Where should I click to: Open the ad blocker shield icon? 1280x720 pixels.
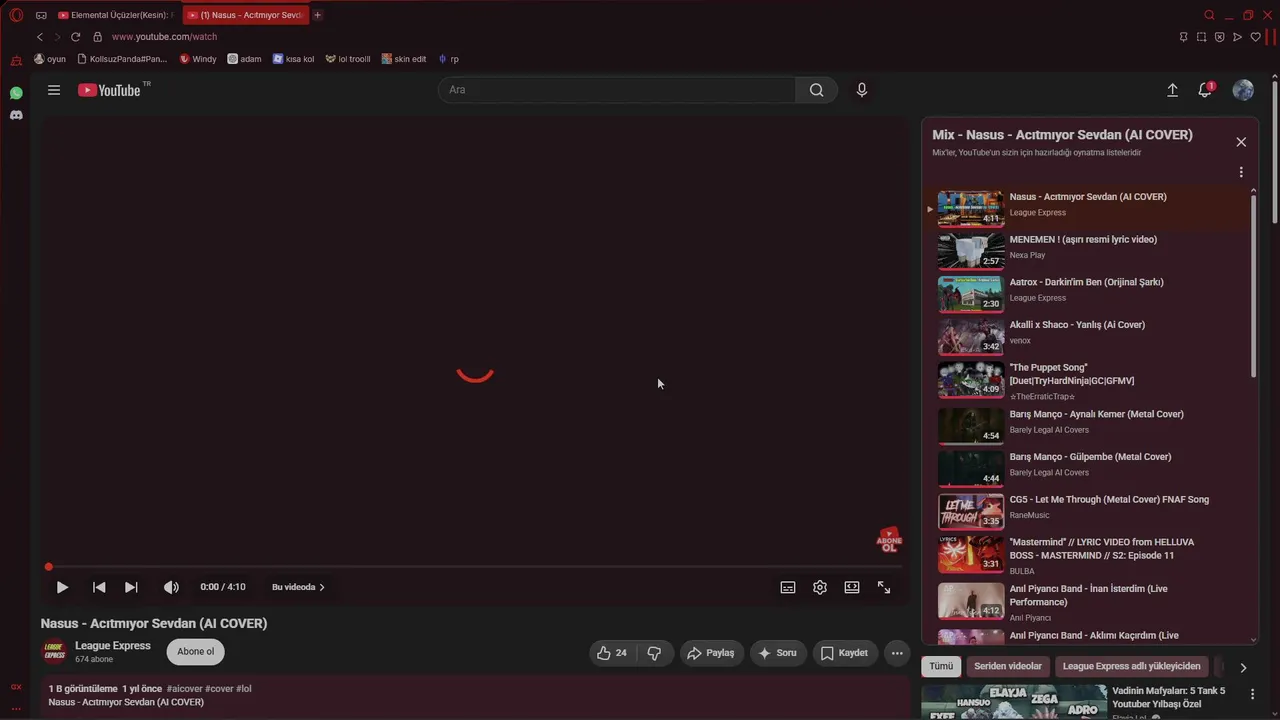pyautogui.click(x=1219, y=37)
